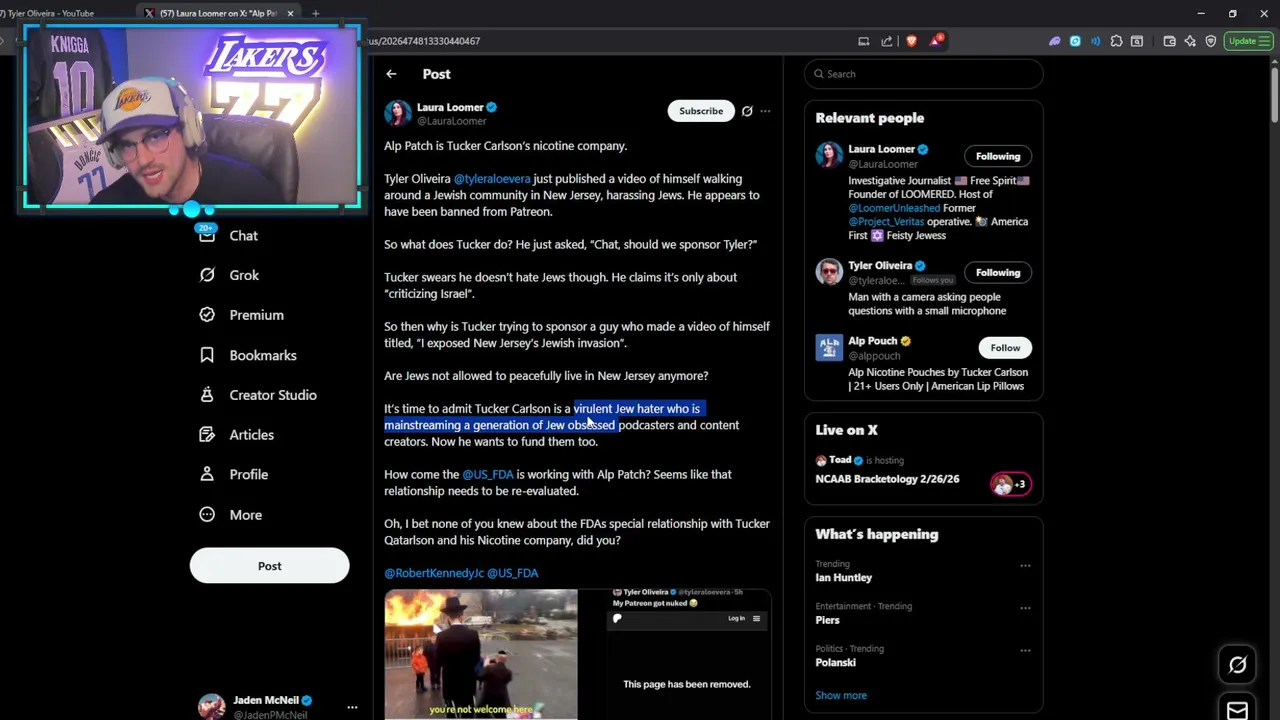Open the @US_FDA mention after 'How come the'
The width and height of the screenshot is (1280, 720).
[x=487, y=475]
